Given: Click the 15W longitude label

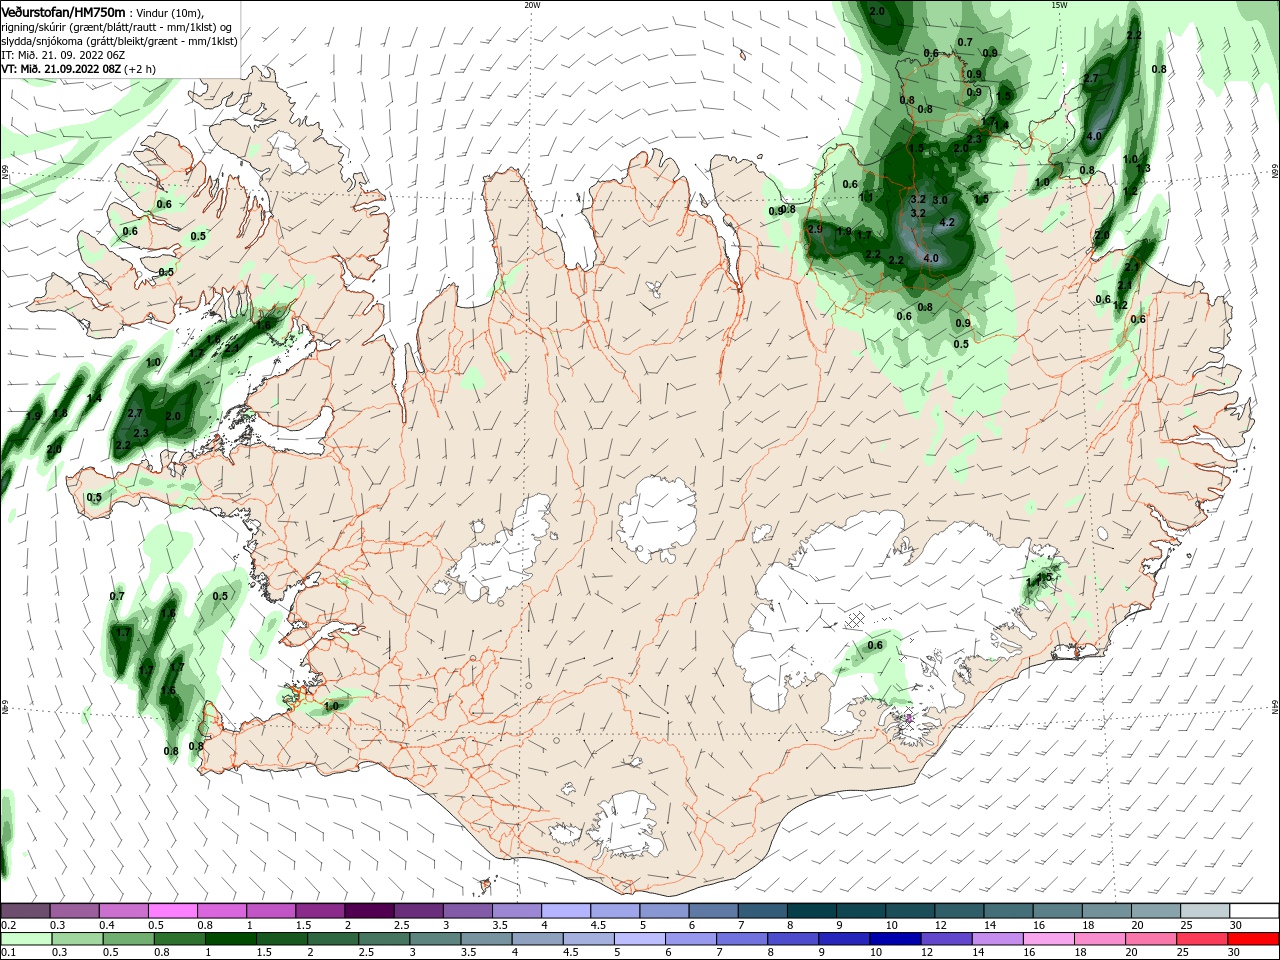Looking at the screenshot, I should (x=1059, y=5).
